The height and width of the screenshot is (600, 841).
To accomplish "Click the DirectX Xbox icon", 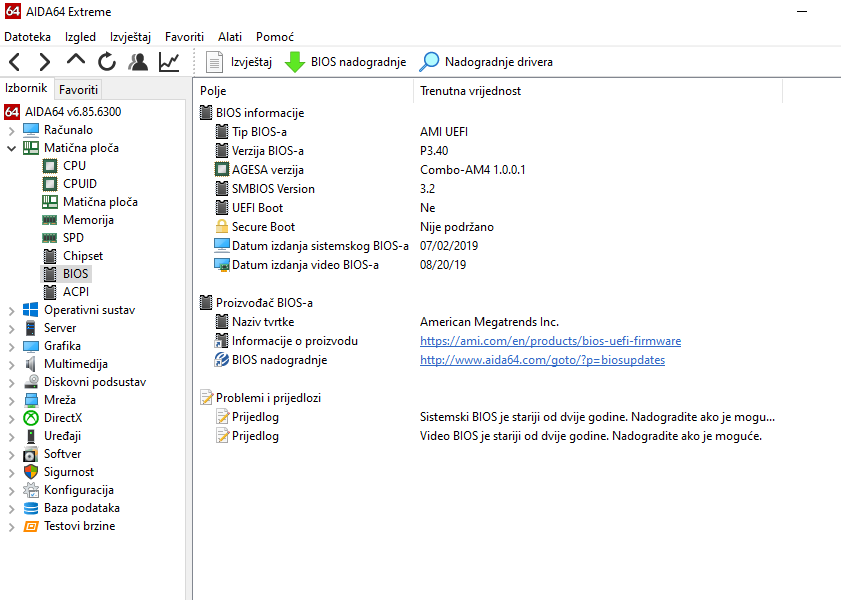I will pyautogui.click(x=31, y=418).
